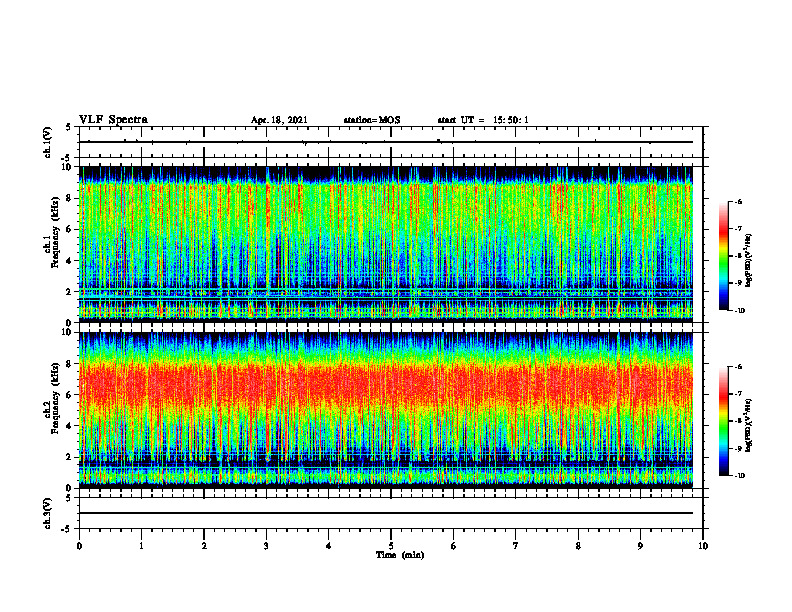Click the ch.2 frequency tick label "6"

[x=70, y=395]
